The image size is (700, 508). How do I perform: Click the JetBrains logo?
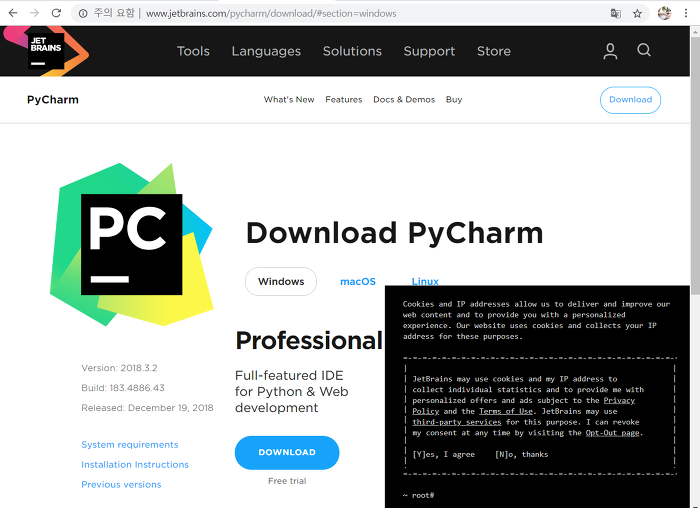pyautogui.click(x=46, y=51)
